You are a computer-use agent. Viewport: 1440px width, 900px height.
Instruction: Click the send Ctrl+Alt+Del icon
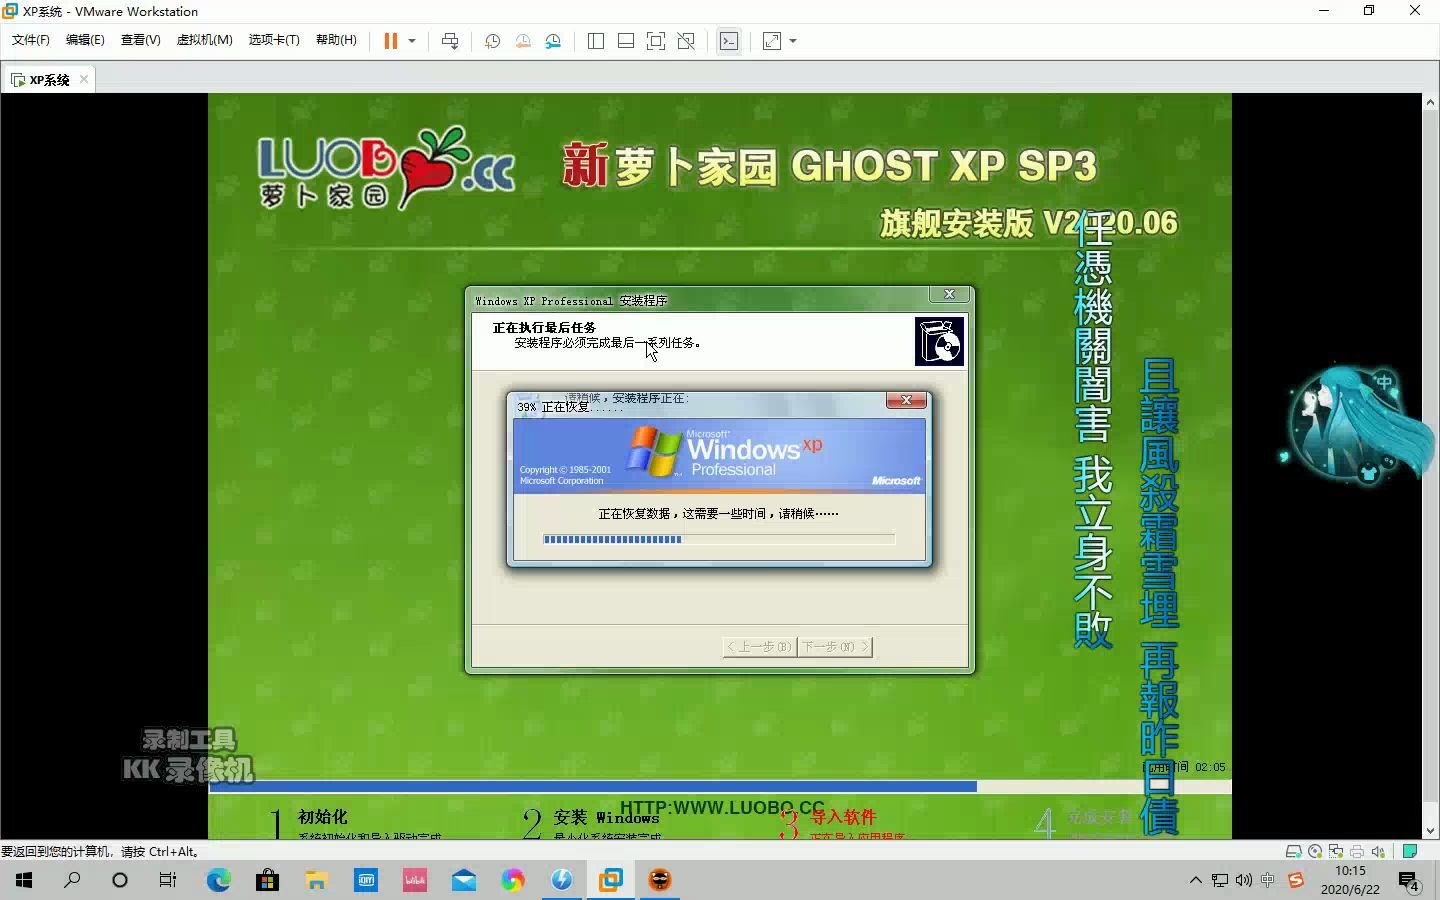[x=450, y=41]
